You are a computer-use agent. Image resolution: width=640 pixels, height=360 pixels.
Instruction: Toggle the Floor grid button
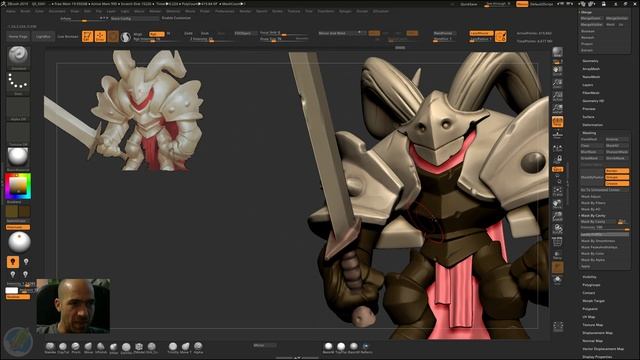(x=558, y=133)
